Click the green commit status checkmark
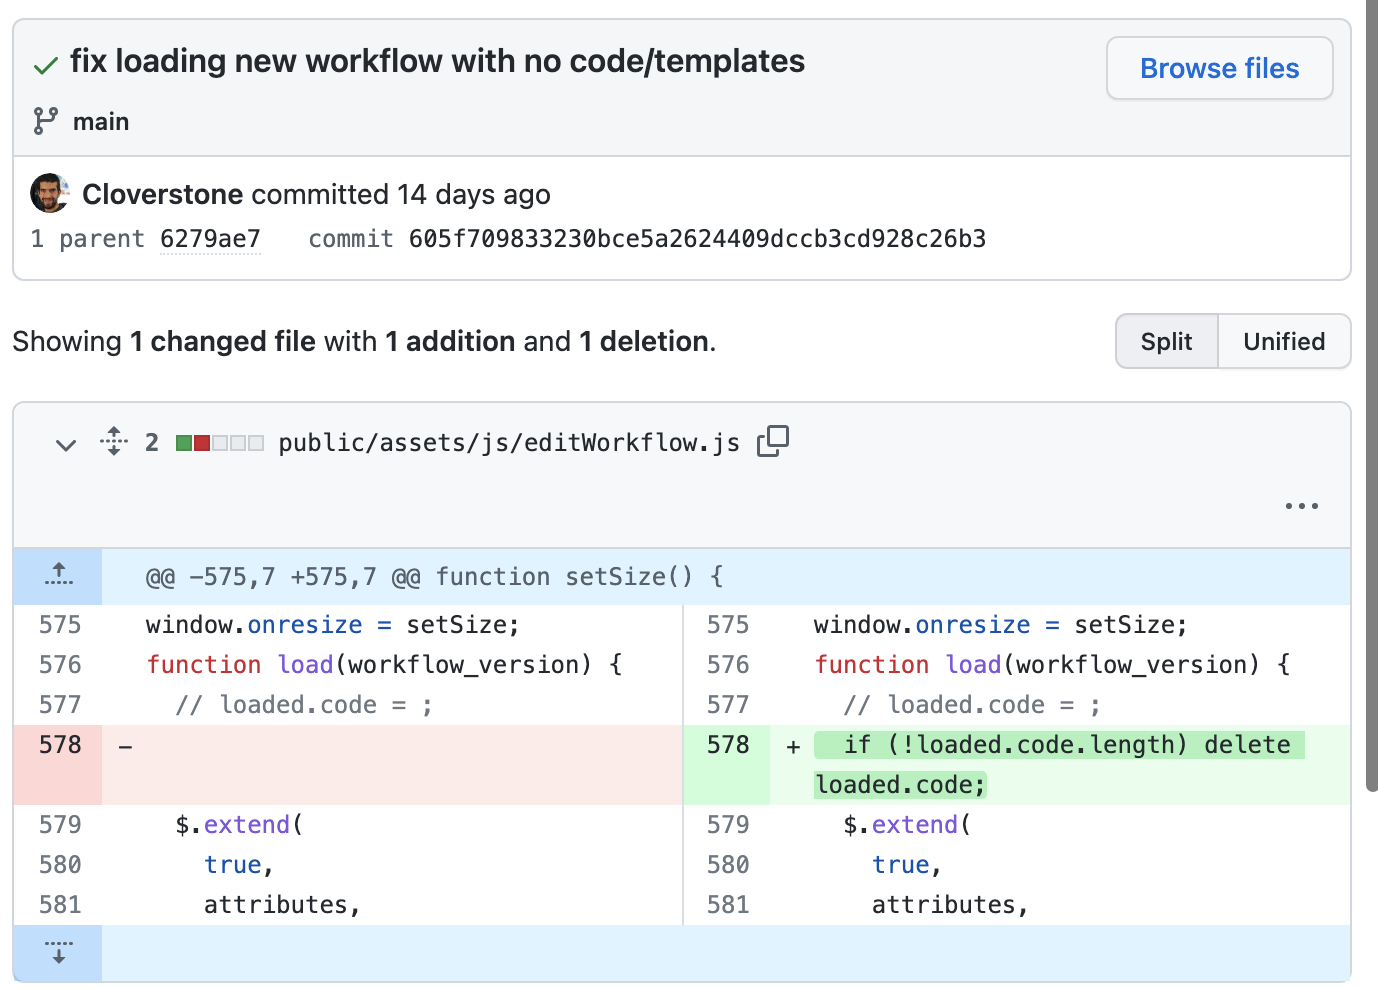 pos(45,66)
